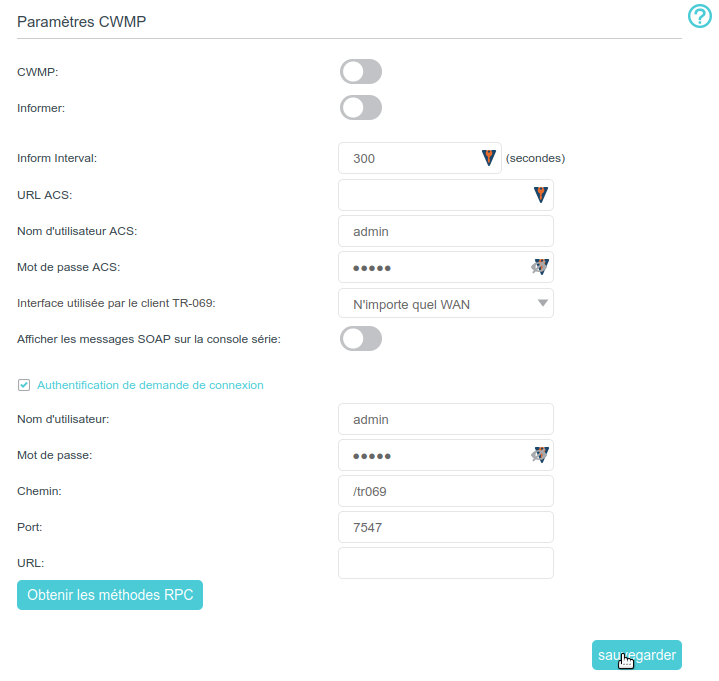Click the Nom d'utilisateur ACS field

tap(446, 231)
